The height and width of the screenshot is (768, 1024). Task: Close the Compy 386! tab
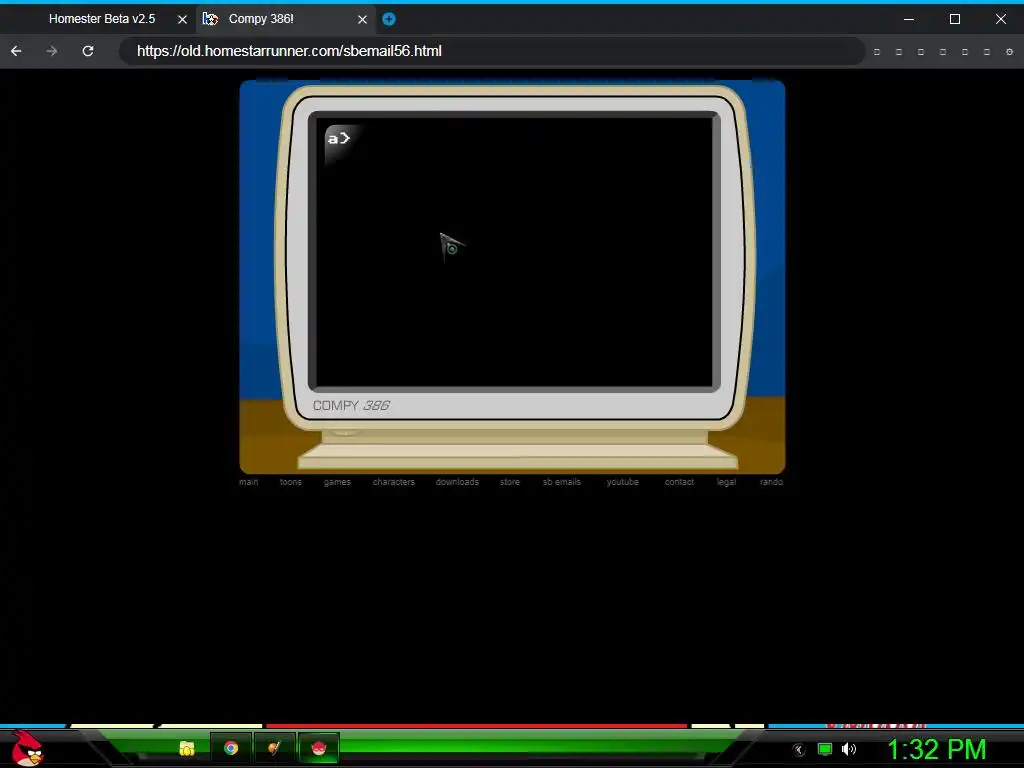(362, 20)
